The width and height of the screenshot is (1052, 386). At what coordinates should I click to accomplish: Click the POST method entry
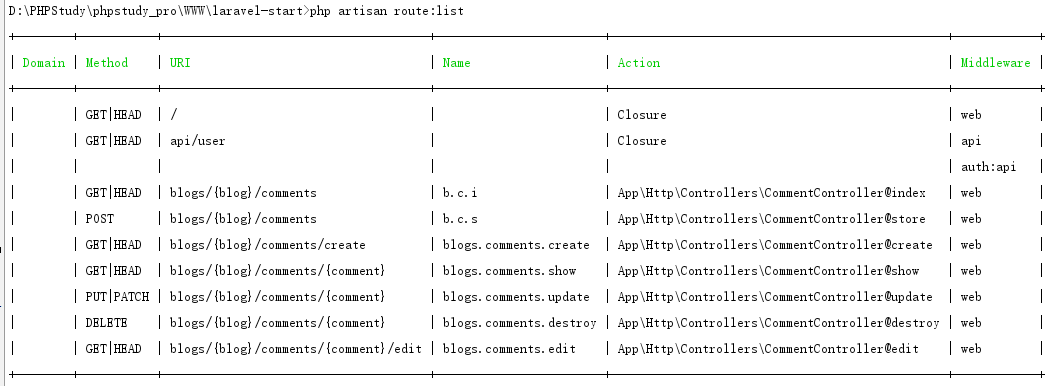click(x=99, y=219)
